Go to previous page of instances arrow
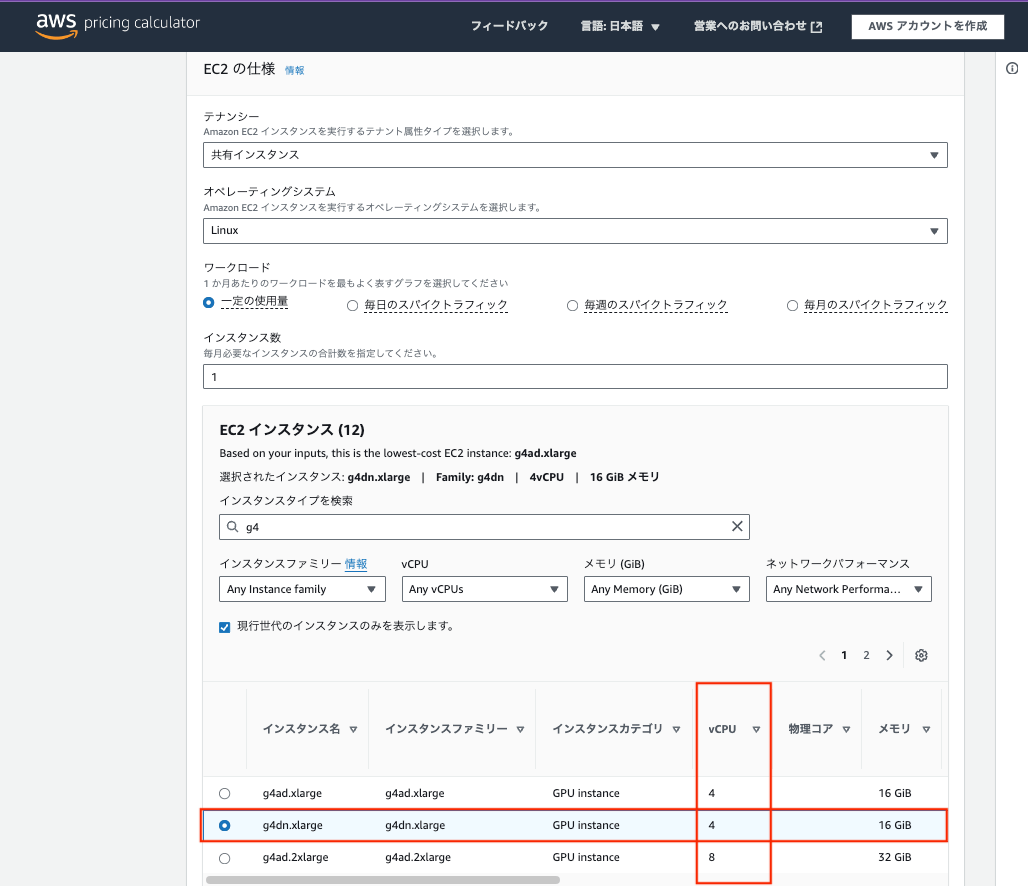The image size is (1028, 886). pyautogui.click(x=822, y=655)
